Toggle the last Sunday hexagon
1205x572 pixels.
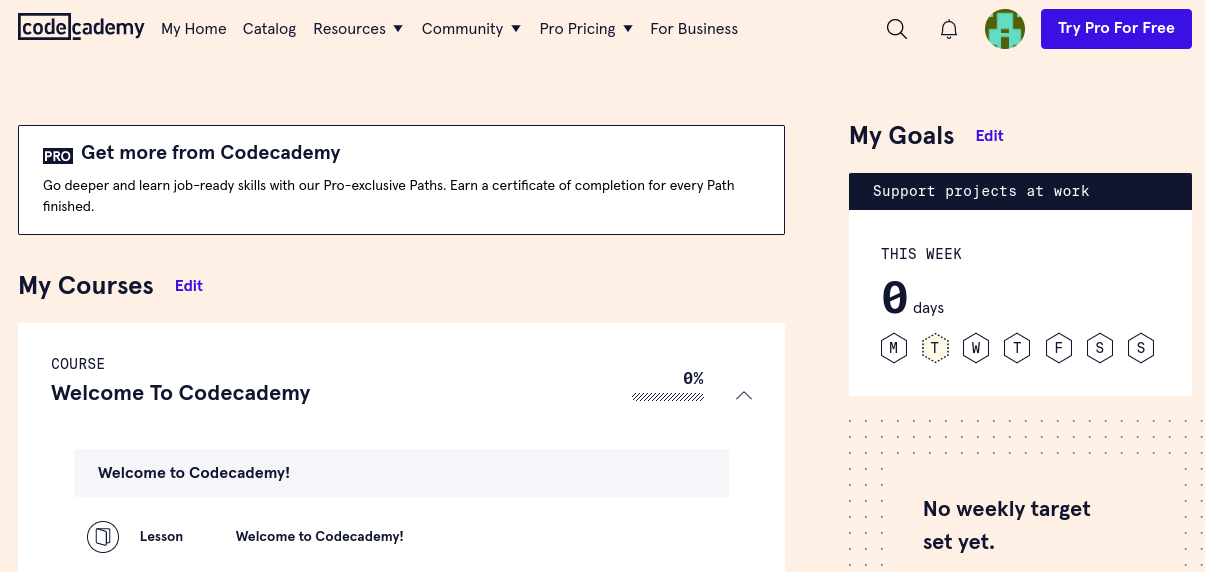[x=1140, y=348]
